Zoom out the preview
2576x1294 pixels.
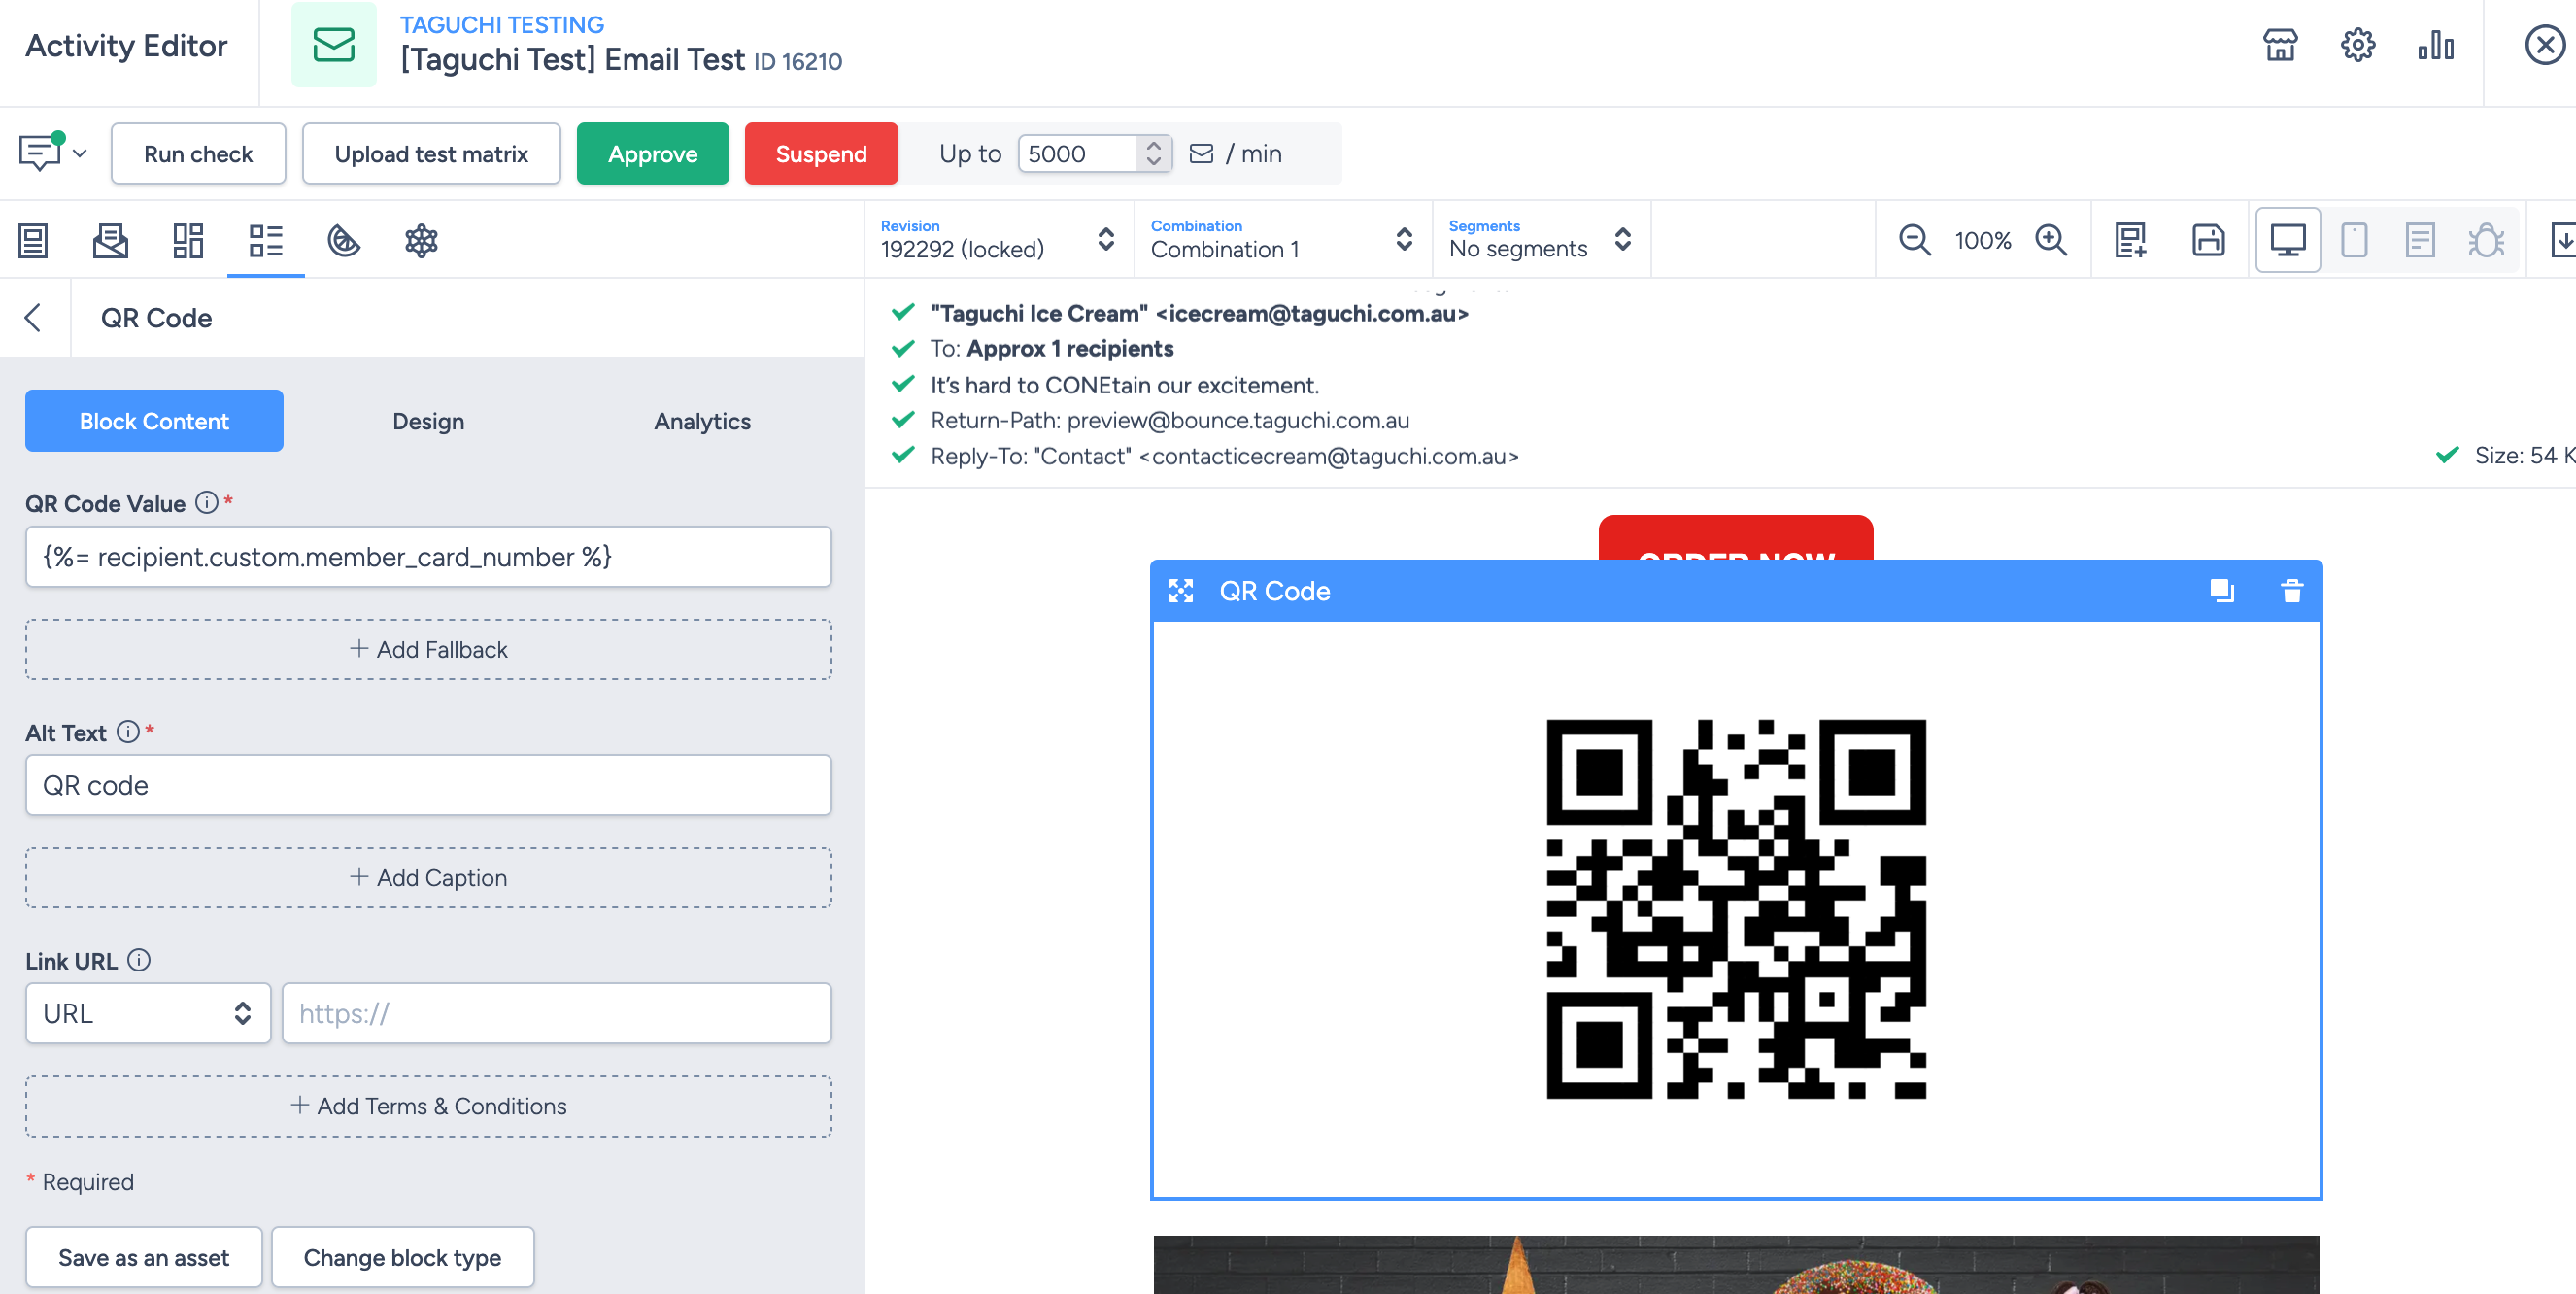pos(1914,241)
